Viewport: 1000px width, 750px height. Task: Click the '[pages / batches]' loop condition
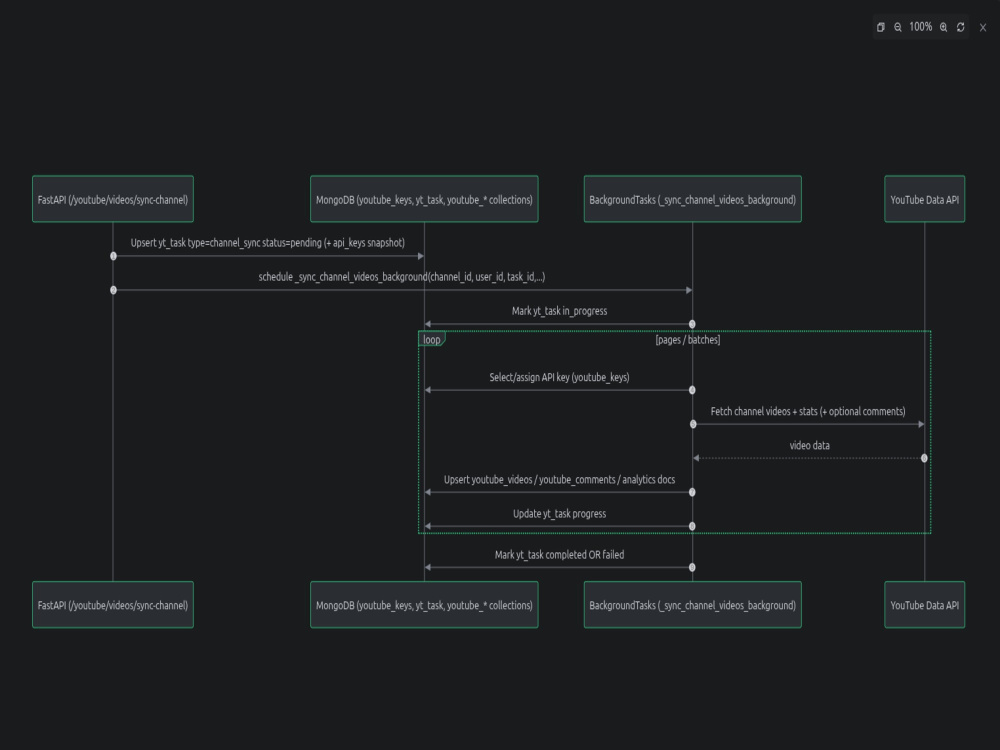tap(688, 340)
